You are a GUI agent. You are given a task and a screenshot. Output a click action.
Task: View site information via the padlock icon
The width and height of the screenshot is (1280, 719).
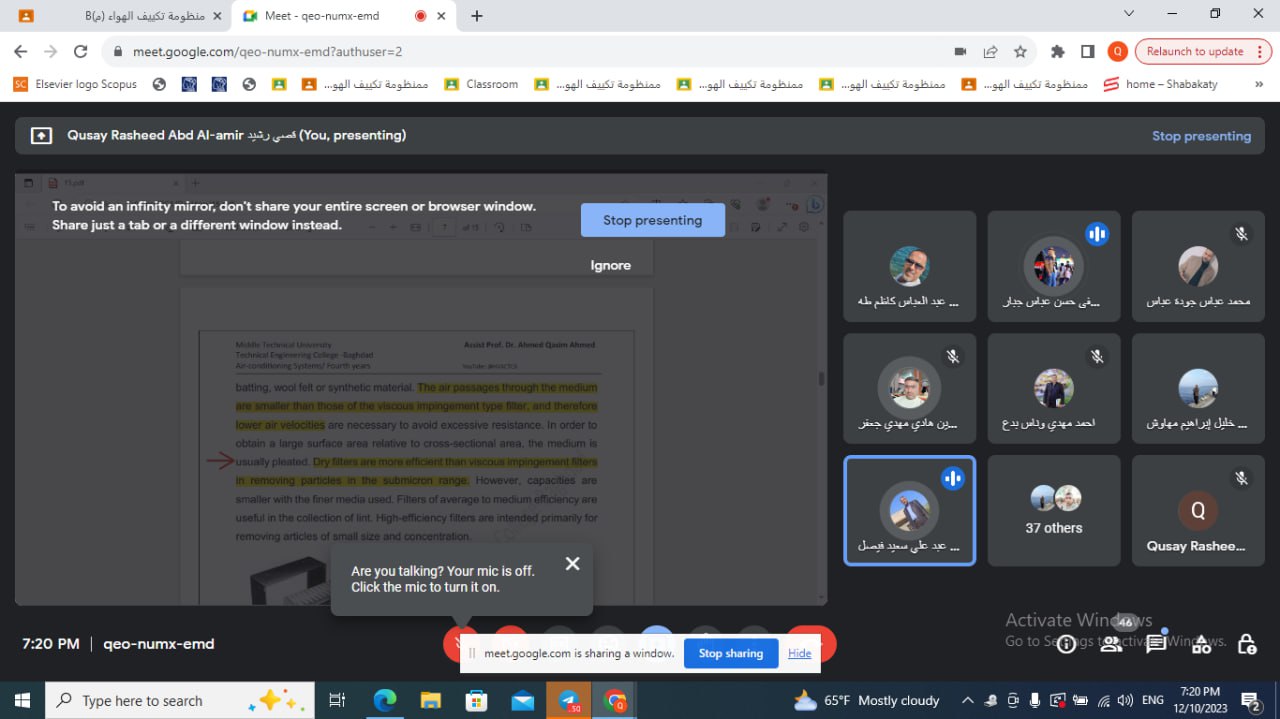click(x=118, y=52)
